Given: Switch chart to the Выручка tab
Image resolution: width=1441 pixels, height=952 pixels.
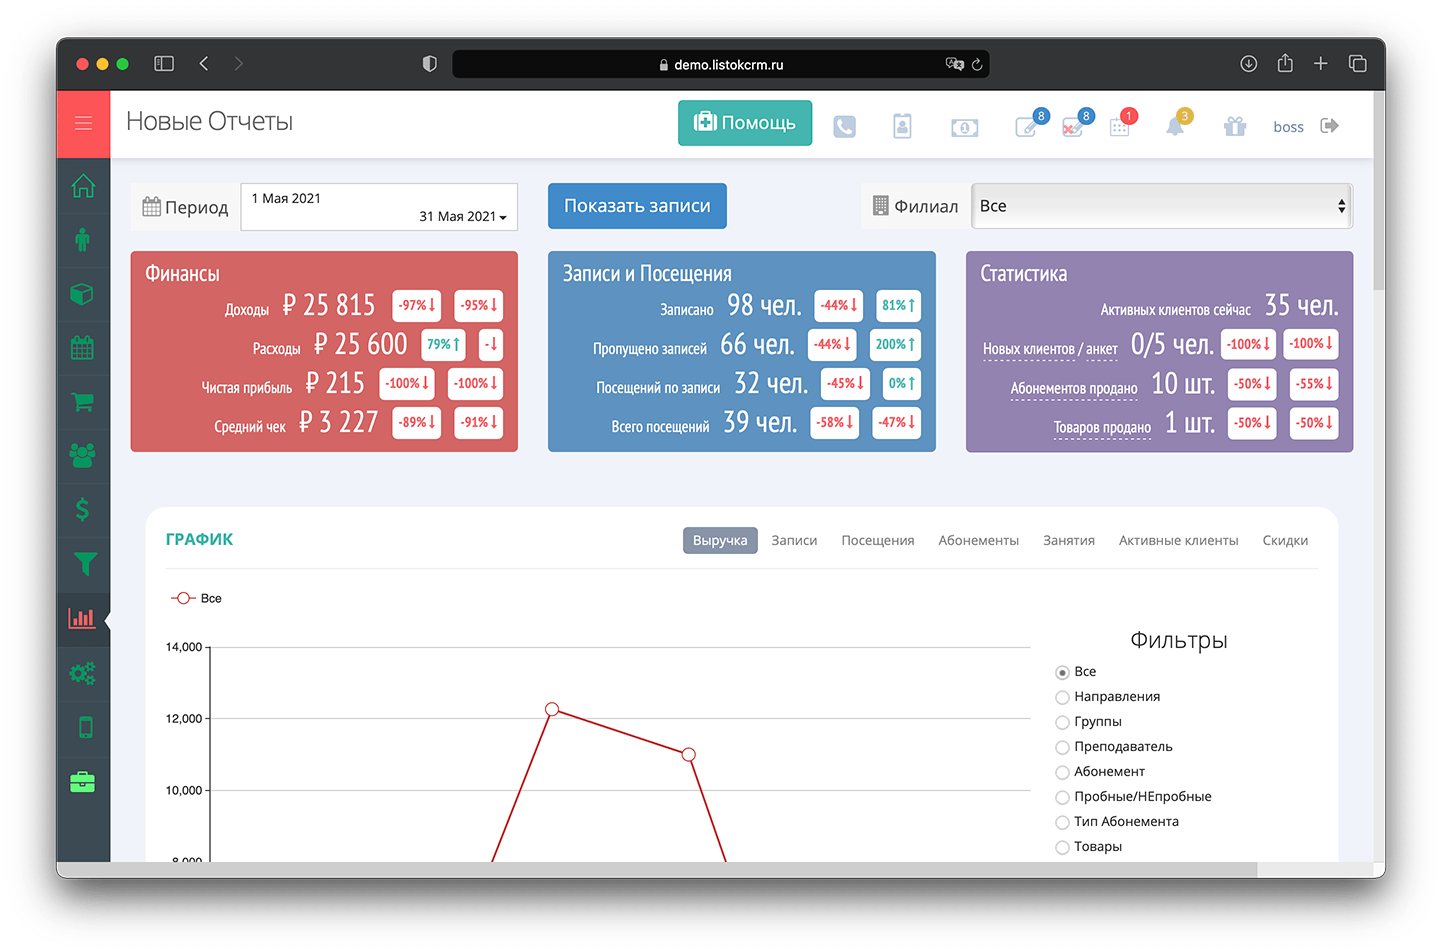Looking at the screenshot, I should tap(720, 540).
